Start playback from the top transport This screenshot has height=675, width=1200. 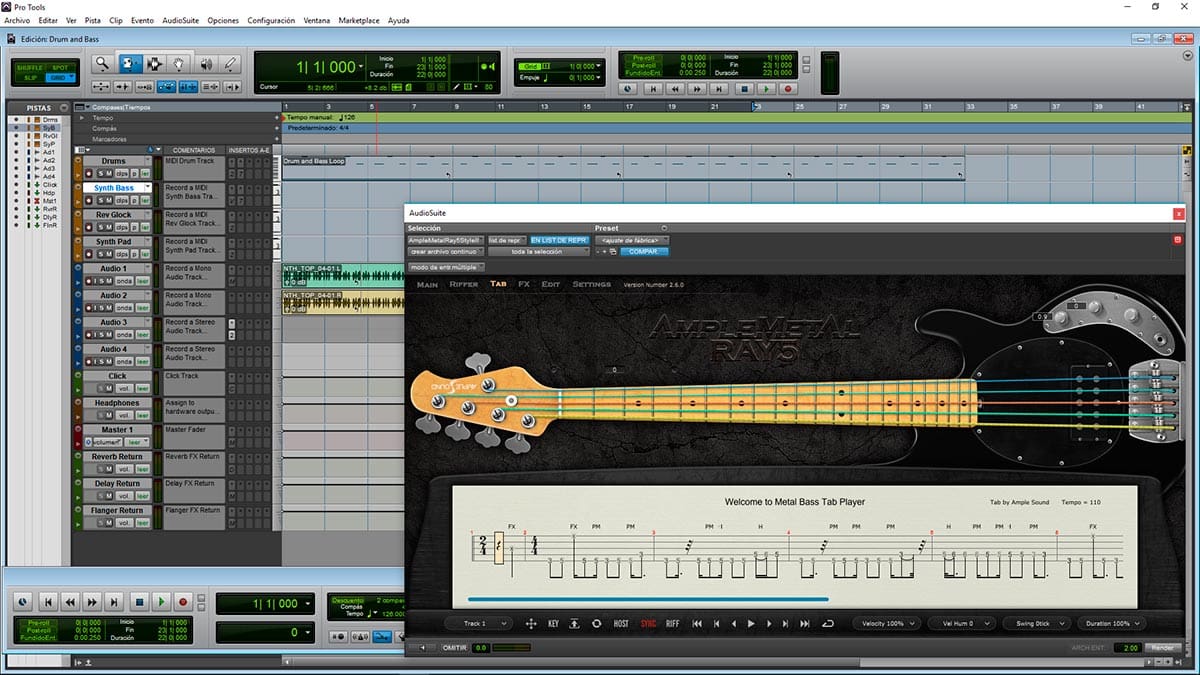click(x=765, y=88)
